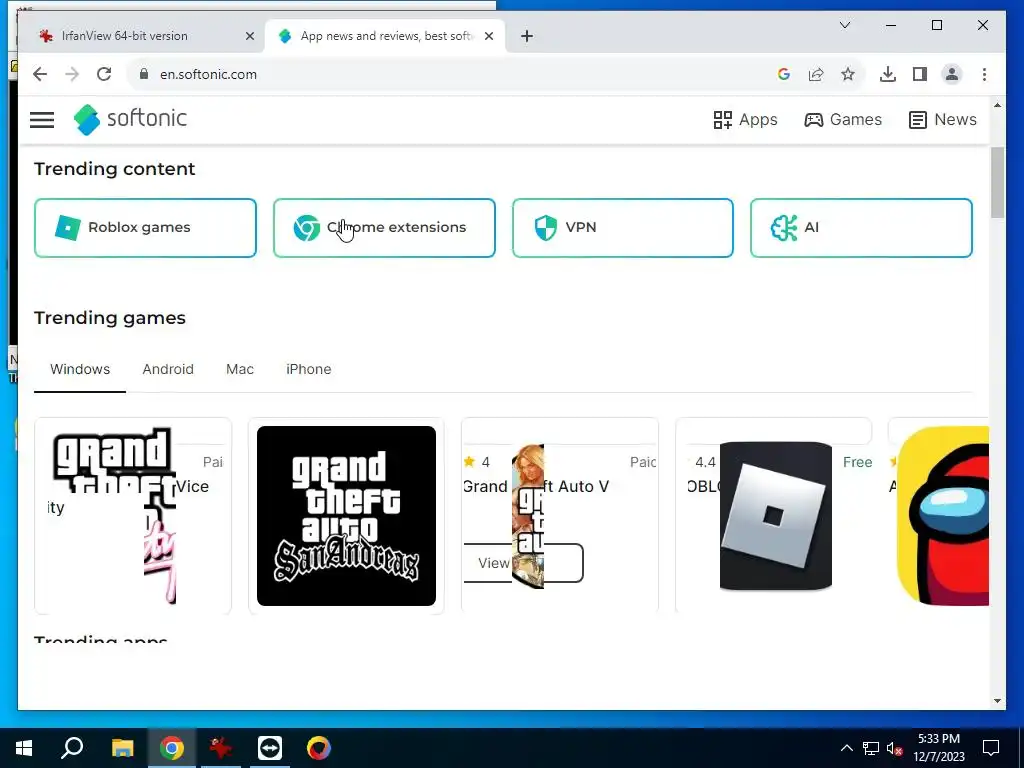Bookmark this tab with star icon
The width and height of the screenshot is (1024, 768).
[x=848, y=74]
